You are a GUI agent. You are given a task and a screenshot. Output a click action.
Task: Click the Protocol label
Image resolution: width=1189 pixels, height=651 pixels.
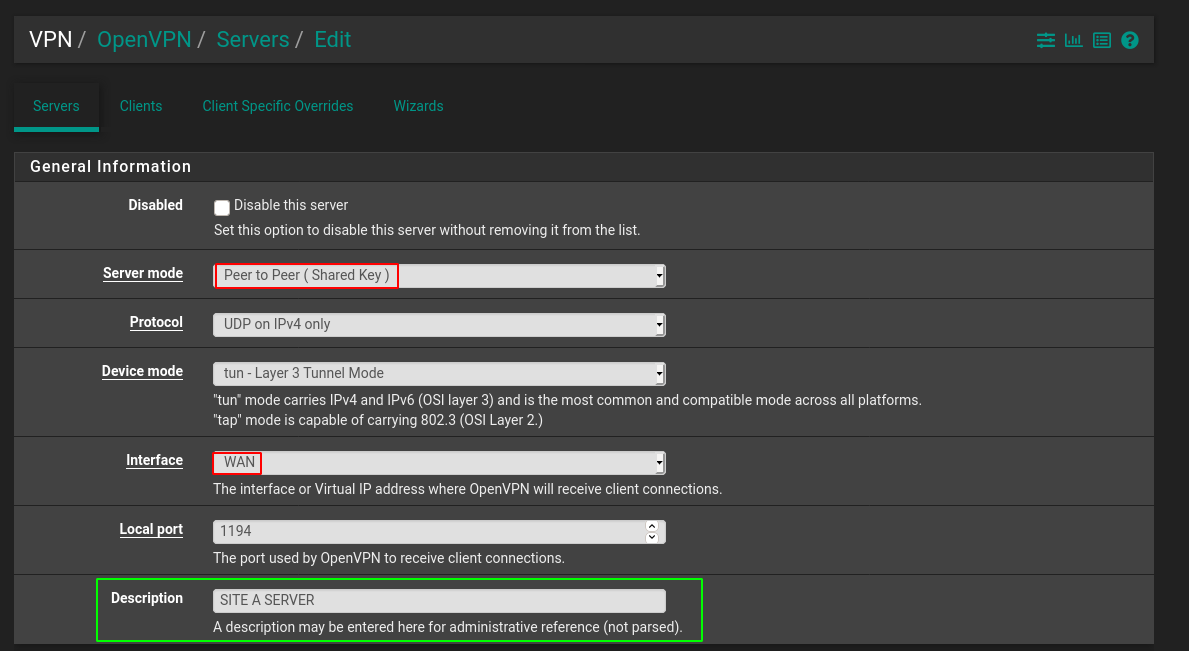click(x=155, y=322)
